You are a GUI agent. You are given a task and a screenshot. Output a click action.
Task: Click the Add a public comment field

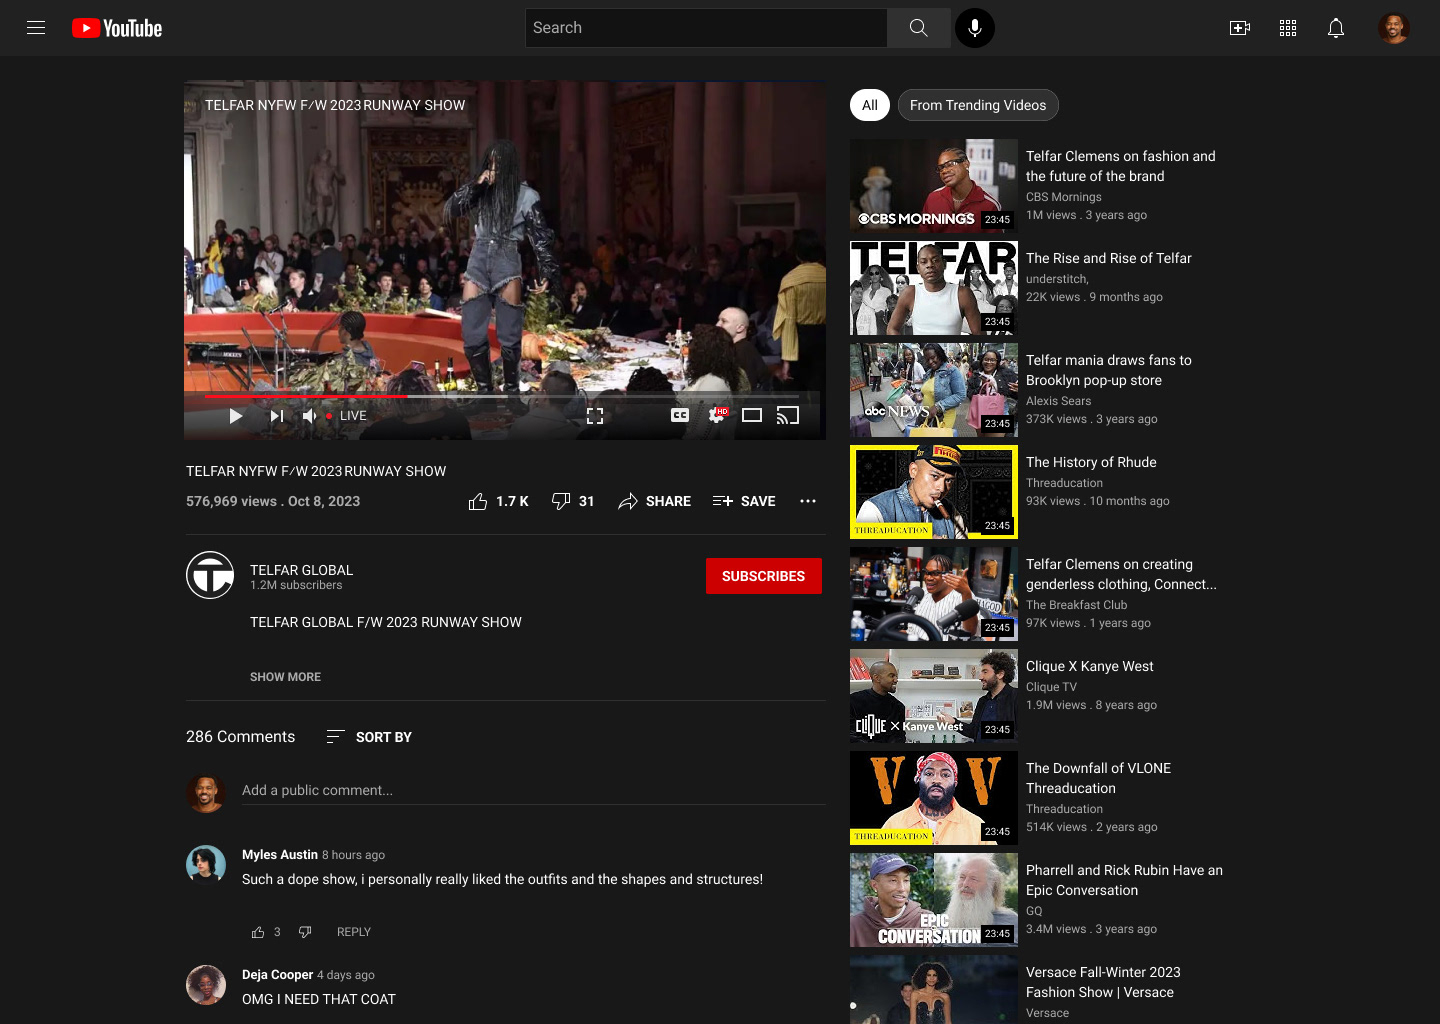534,790
